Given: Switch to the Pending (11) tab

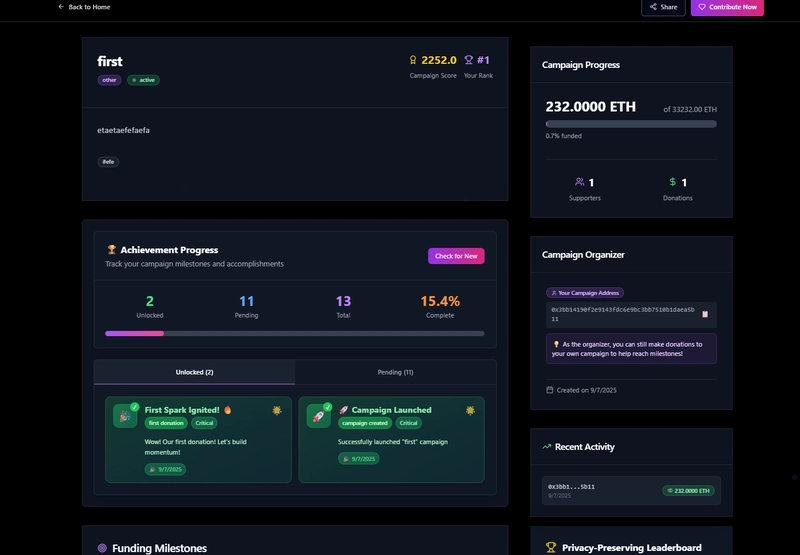Looking at the screenshot, I should coord(395,372).
